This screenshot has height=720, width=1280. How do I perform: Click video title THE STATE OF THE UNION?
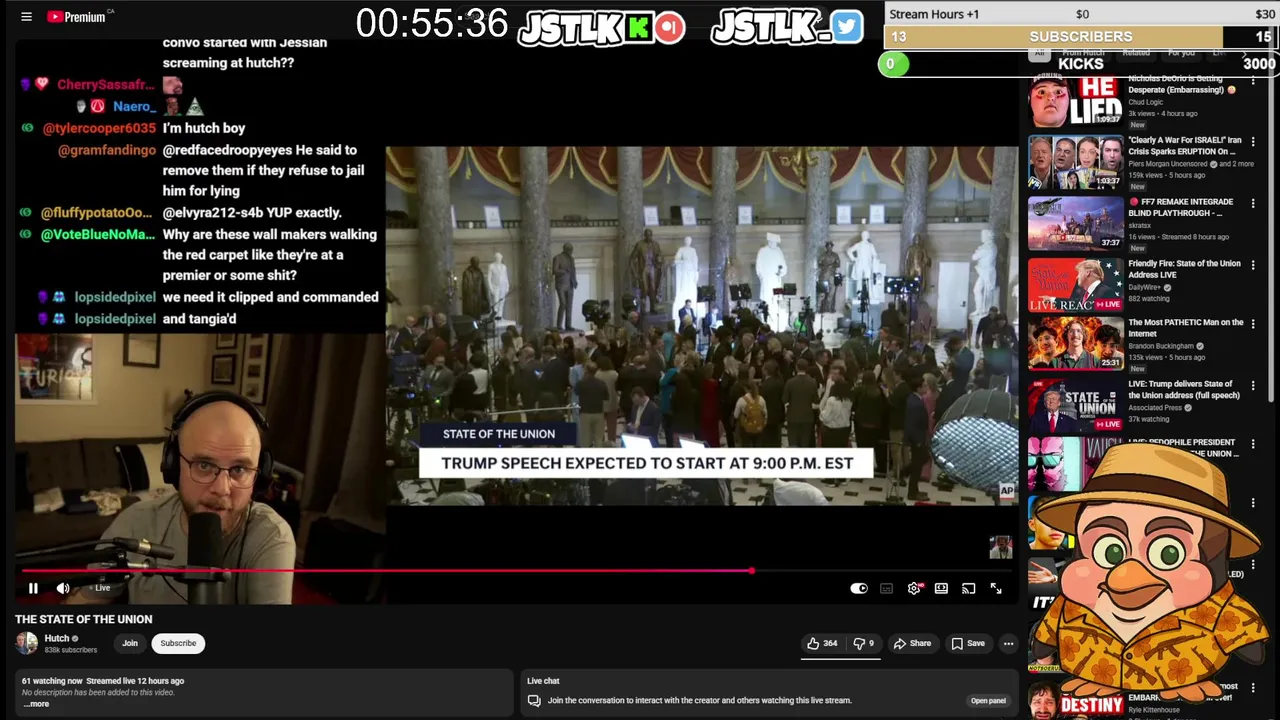(x=84, y=619)
